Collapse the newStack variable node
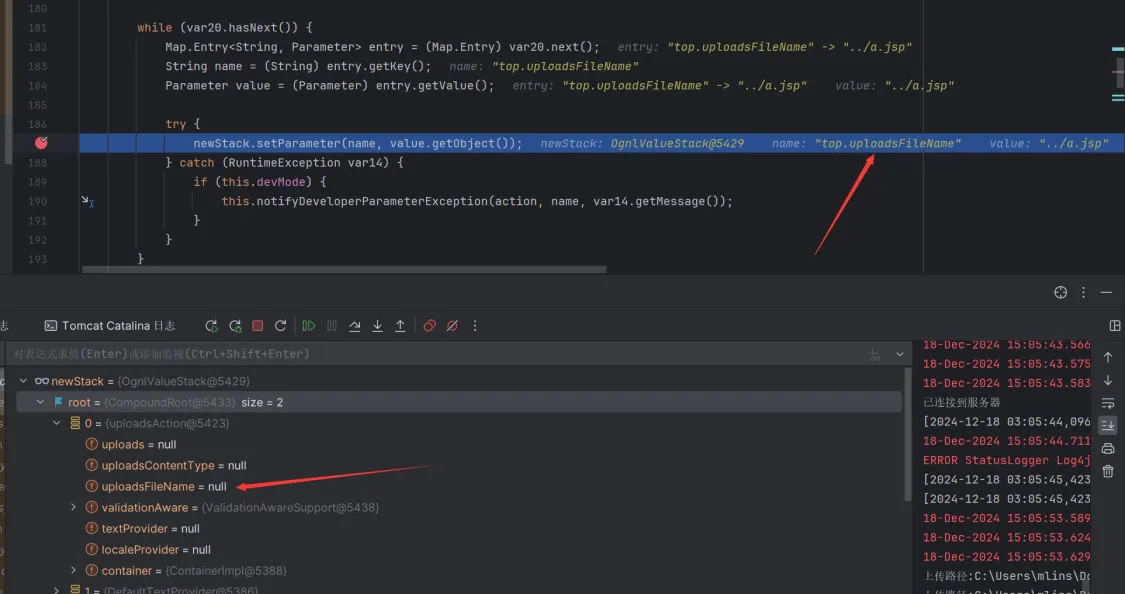1125x594 pixels. (x=23, y=381)
